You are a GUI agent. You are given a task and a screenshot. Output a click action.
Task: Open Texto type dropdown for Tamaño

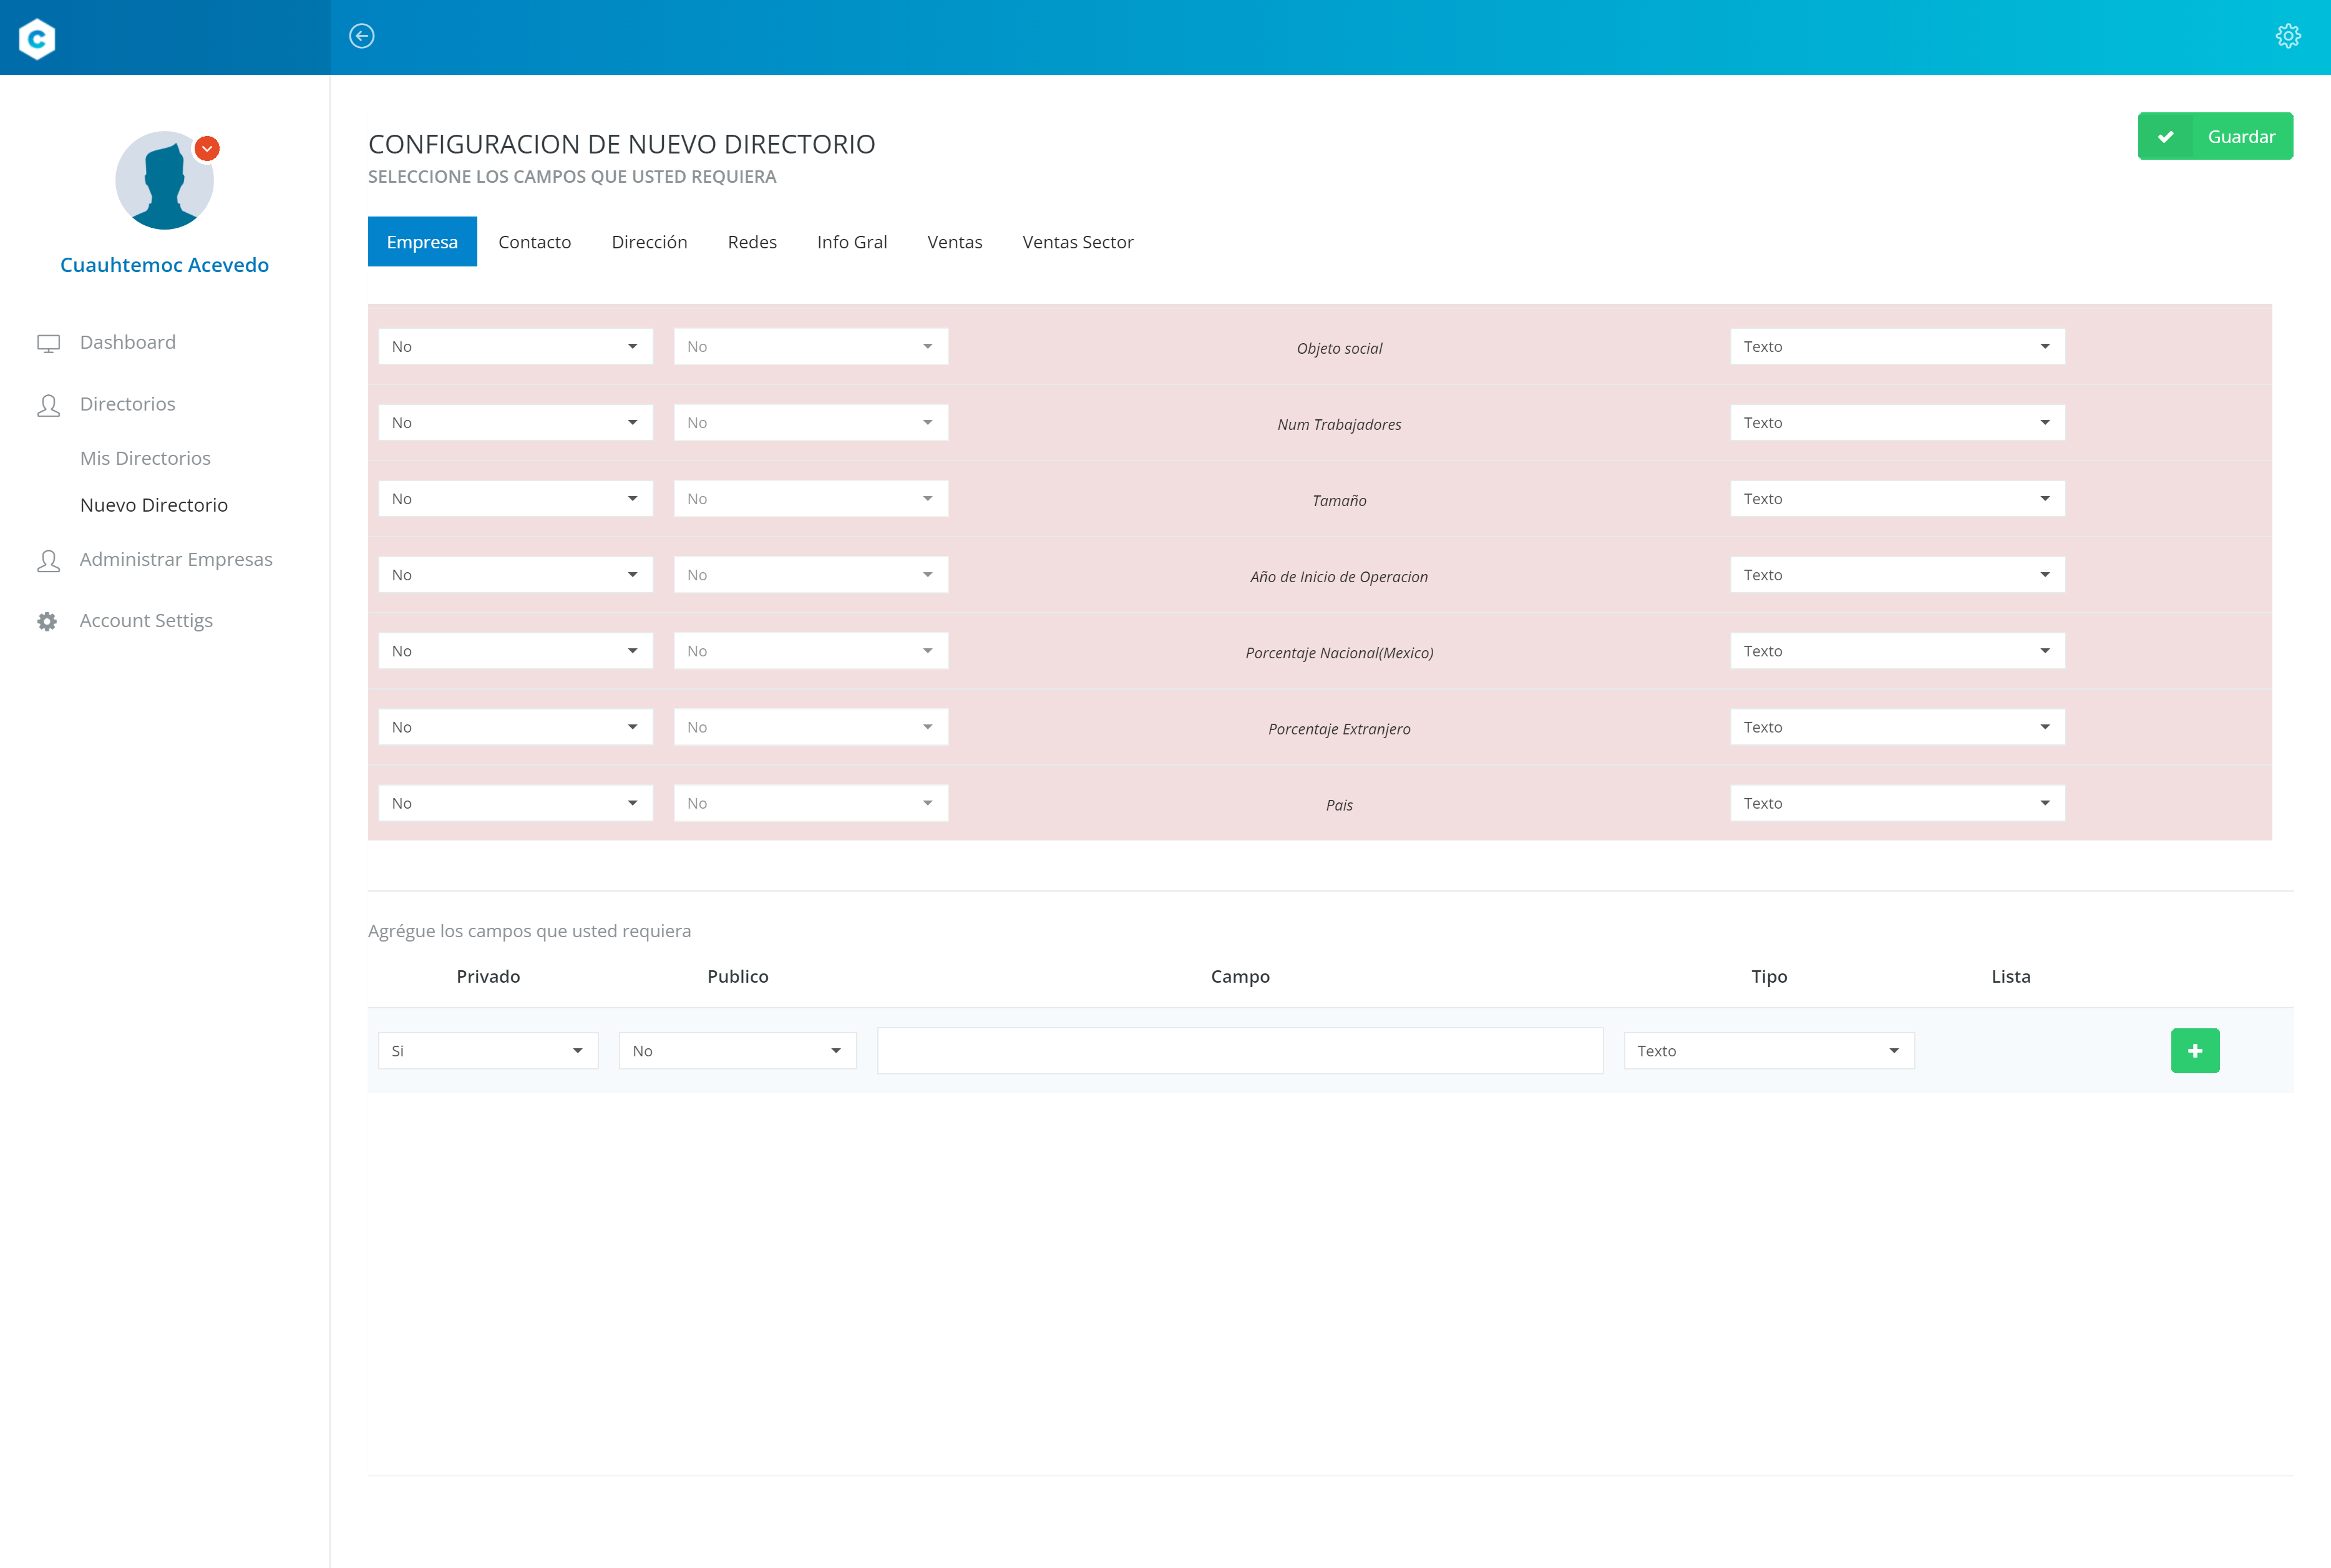[x=1897, y=499]
